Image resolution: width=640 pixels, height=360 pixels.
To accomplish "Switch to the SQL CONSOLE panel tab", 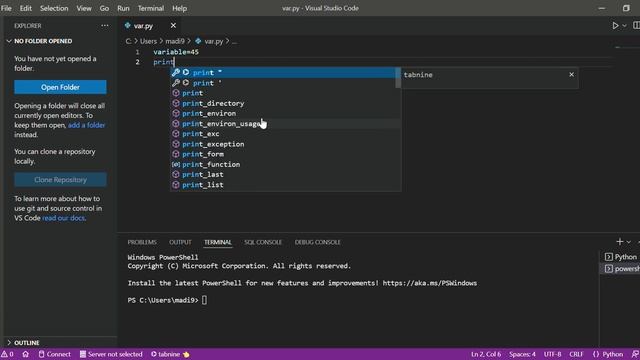I will point(263,242).
